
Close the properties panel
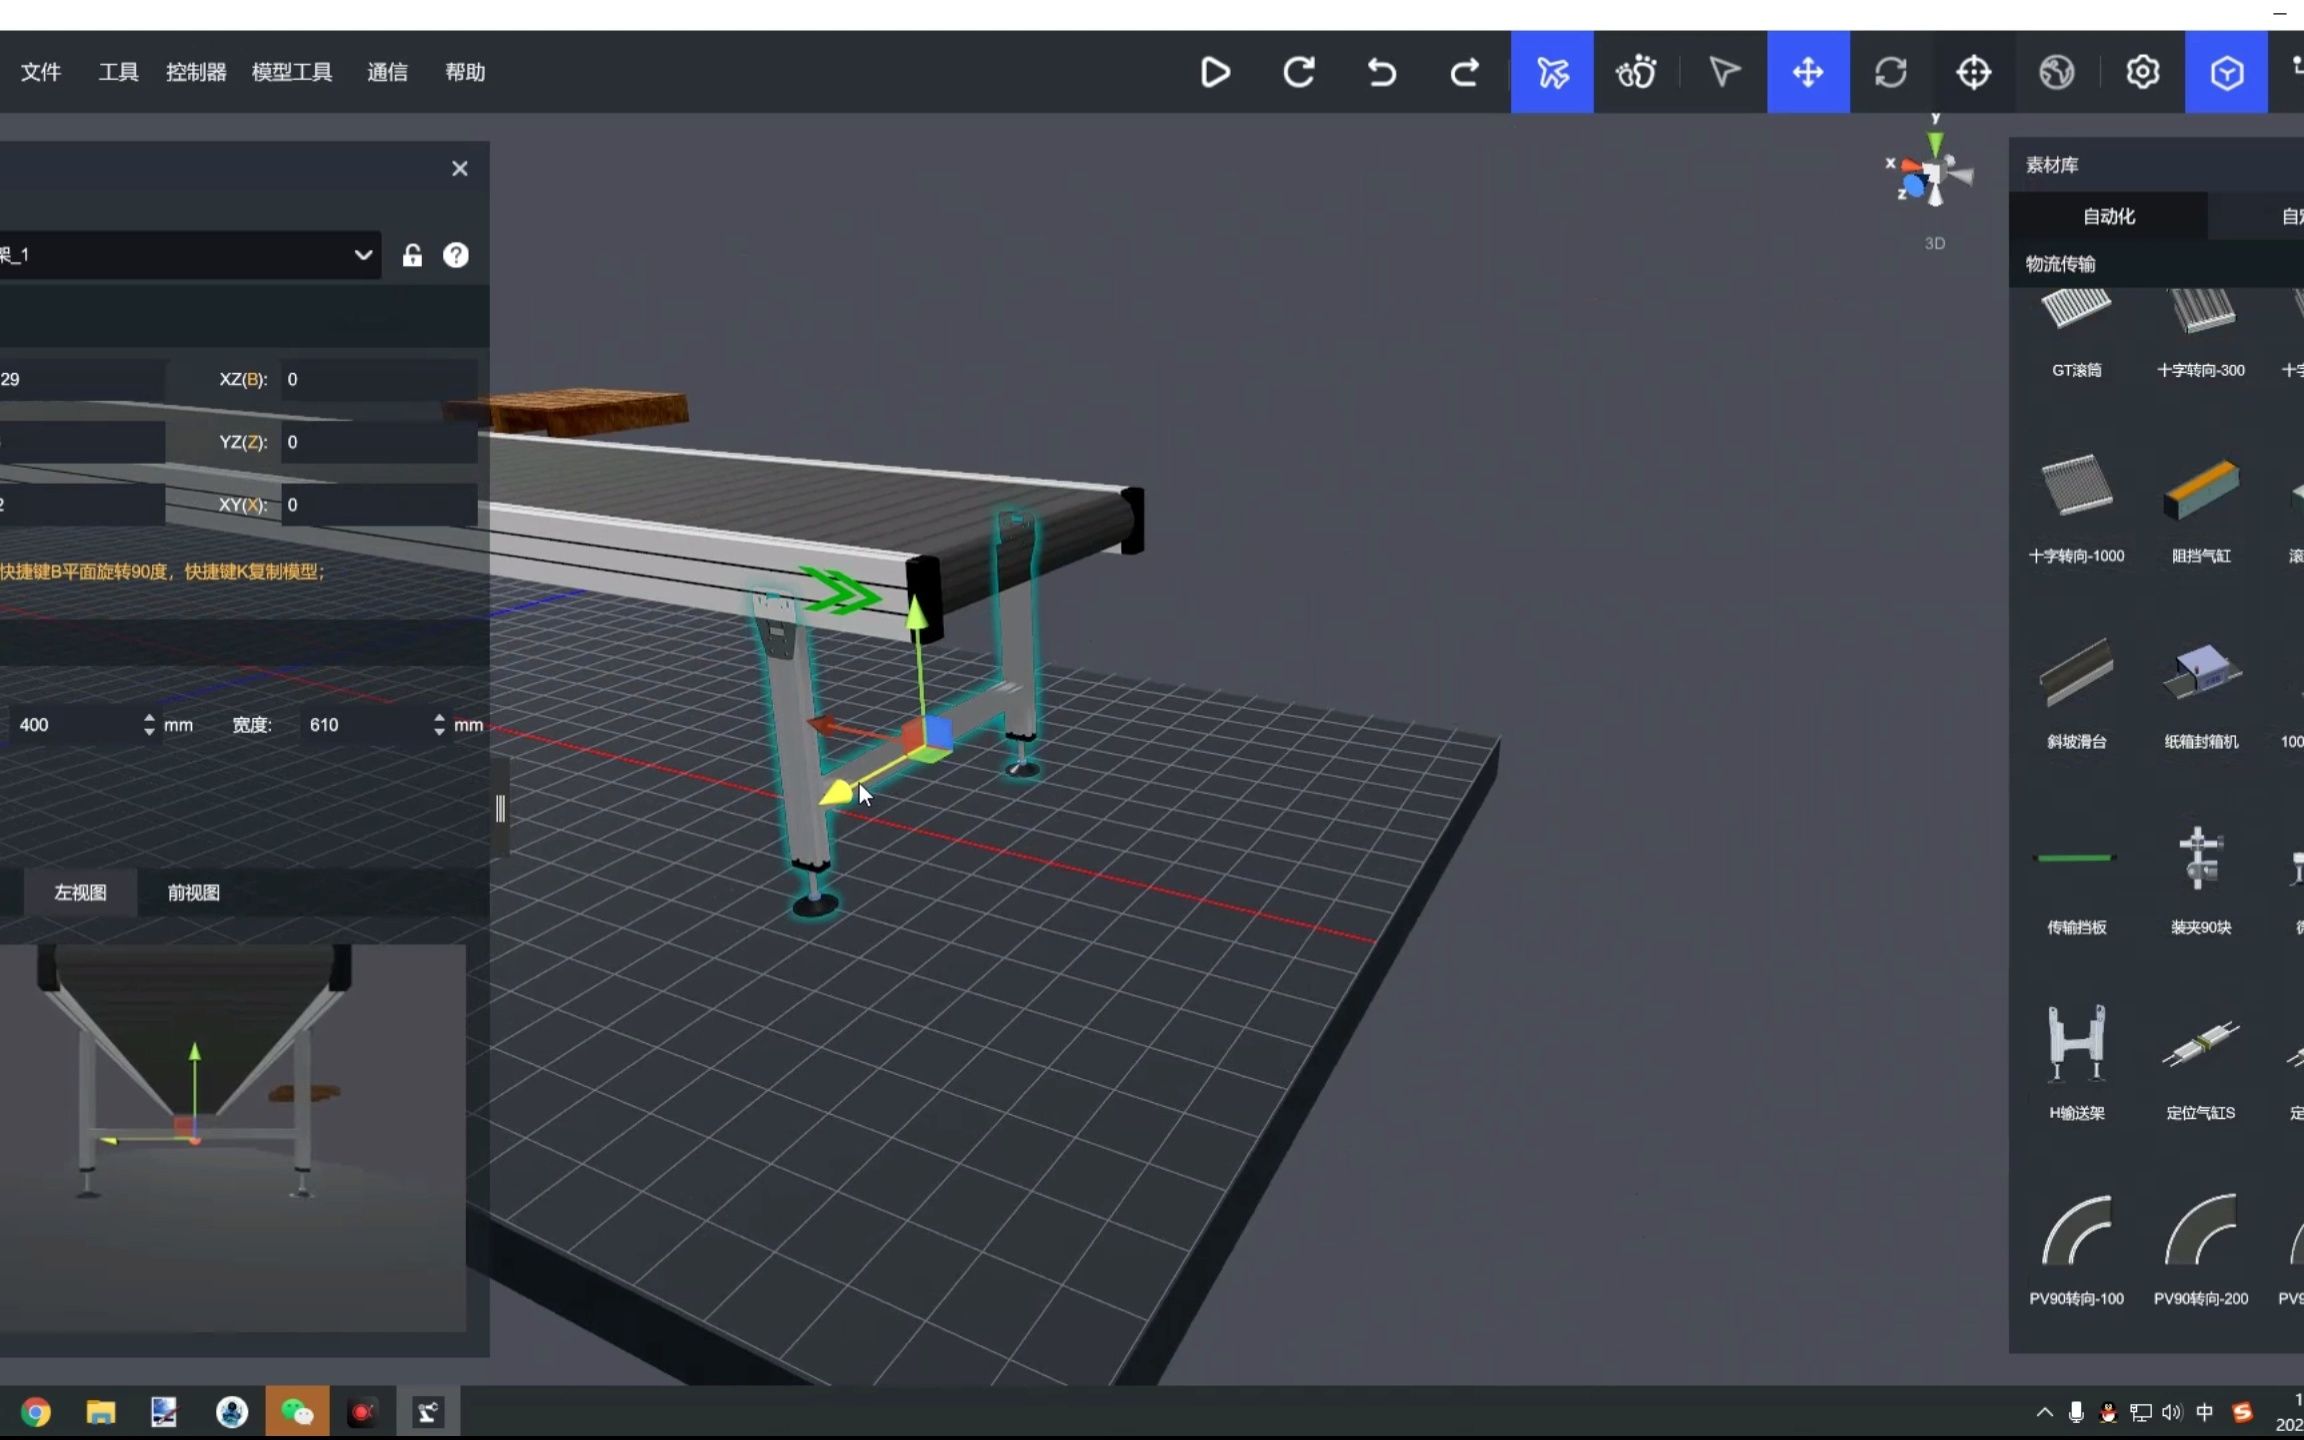click(x=460, y=168)
